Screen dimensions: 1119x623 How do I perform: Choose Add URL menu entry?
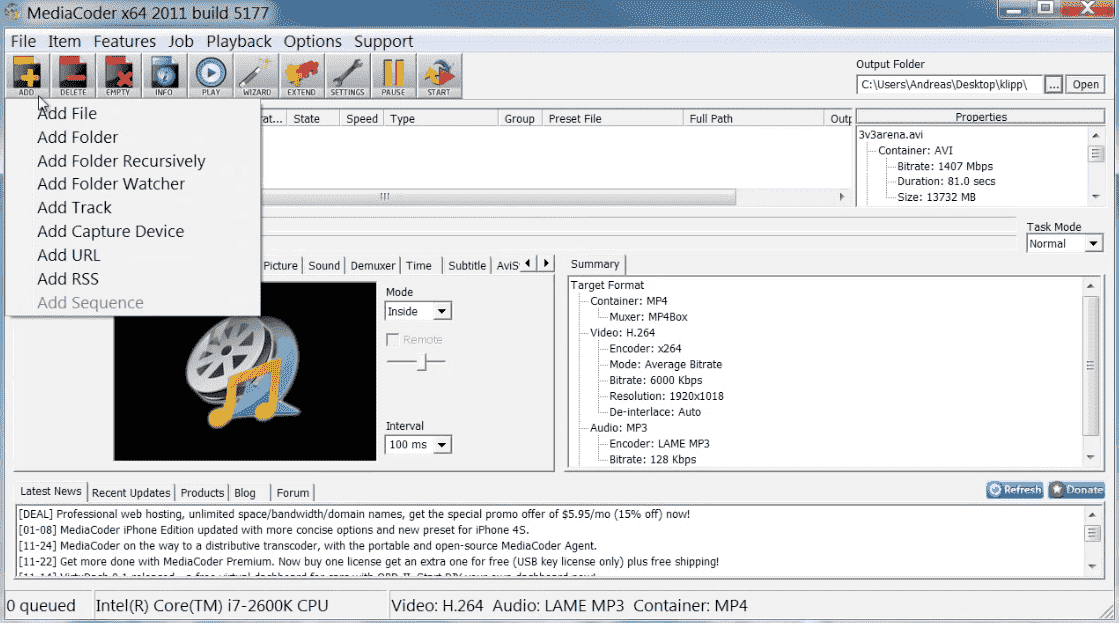[x=68, y=255]
